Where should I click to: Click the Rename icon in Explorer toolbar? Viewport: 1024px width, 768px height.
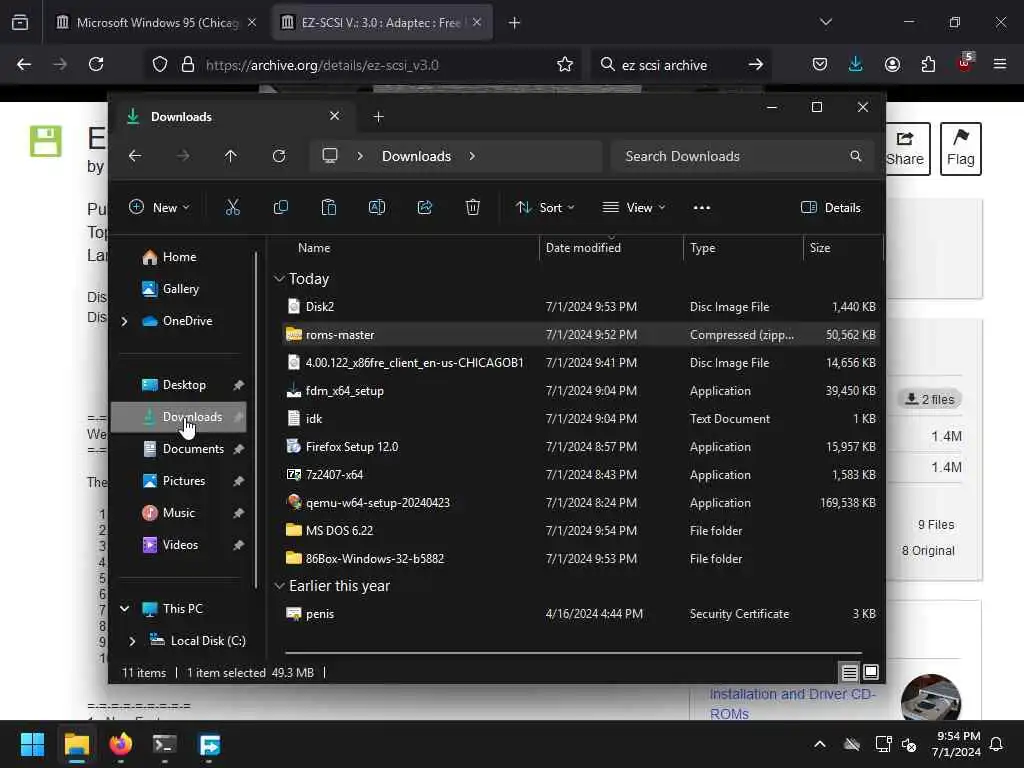[377, 208]
